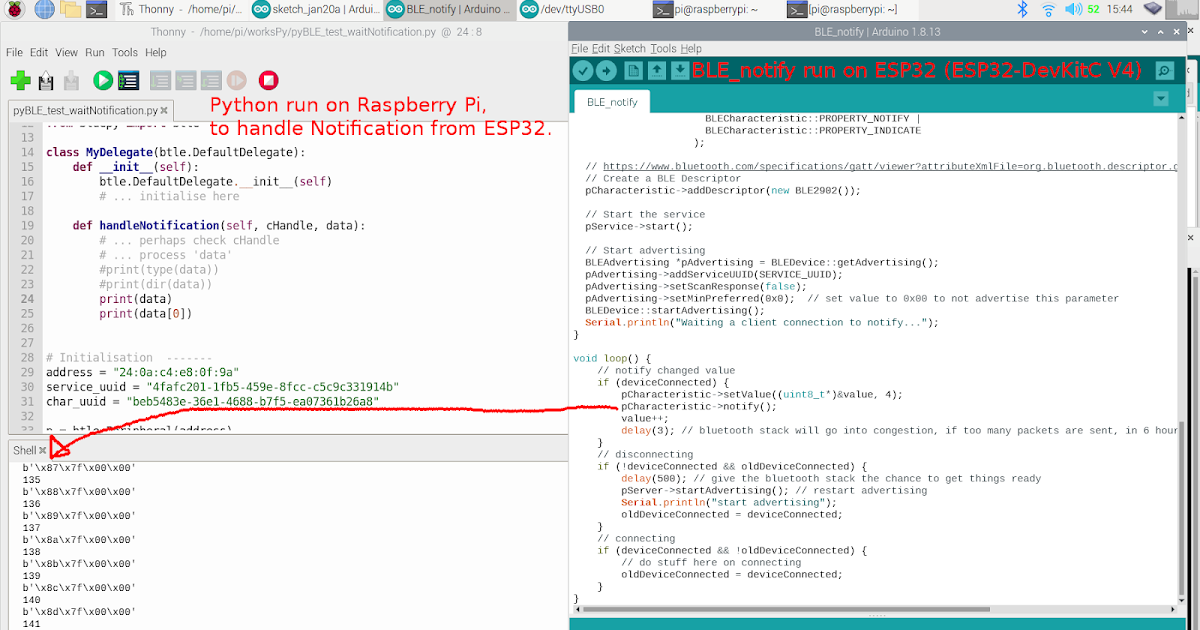The height and width of the screenshot is (630, 1200).
Task: Close the Shell panel
Action: click(x=42, y=449)
